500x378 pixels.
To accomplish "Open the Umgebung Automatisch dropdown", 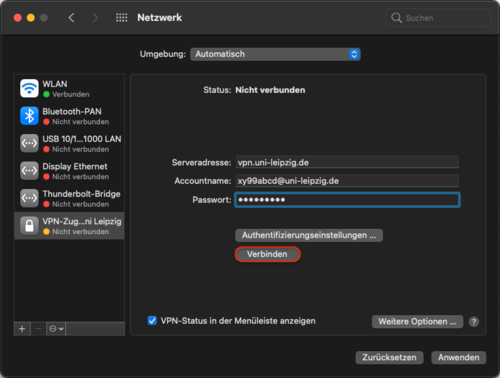I will [275, 54].
